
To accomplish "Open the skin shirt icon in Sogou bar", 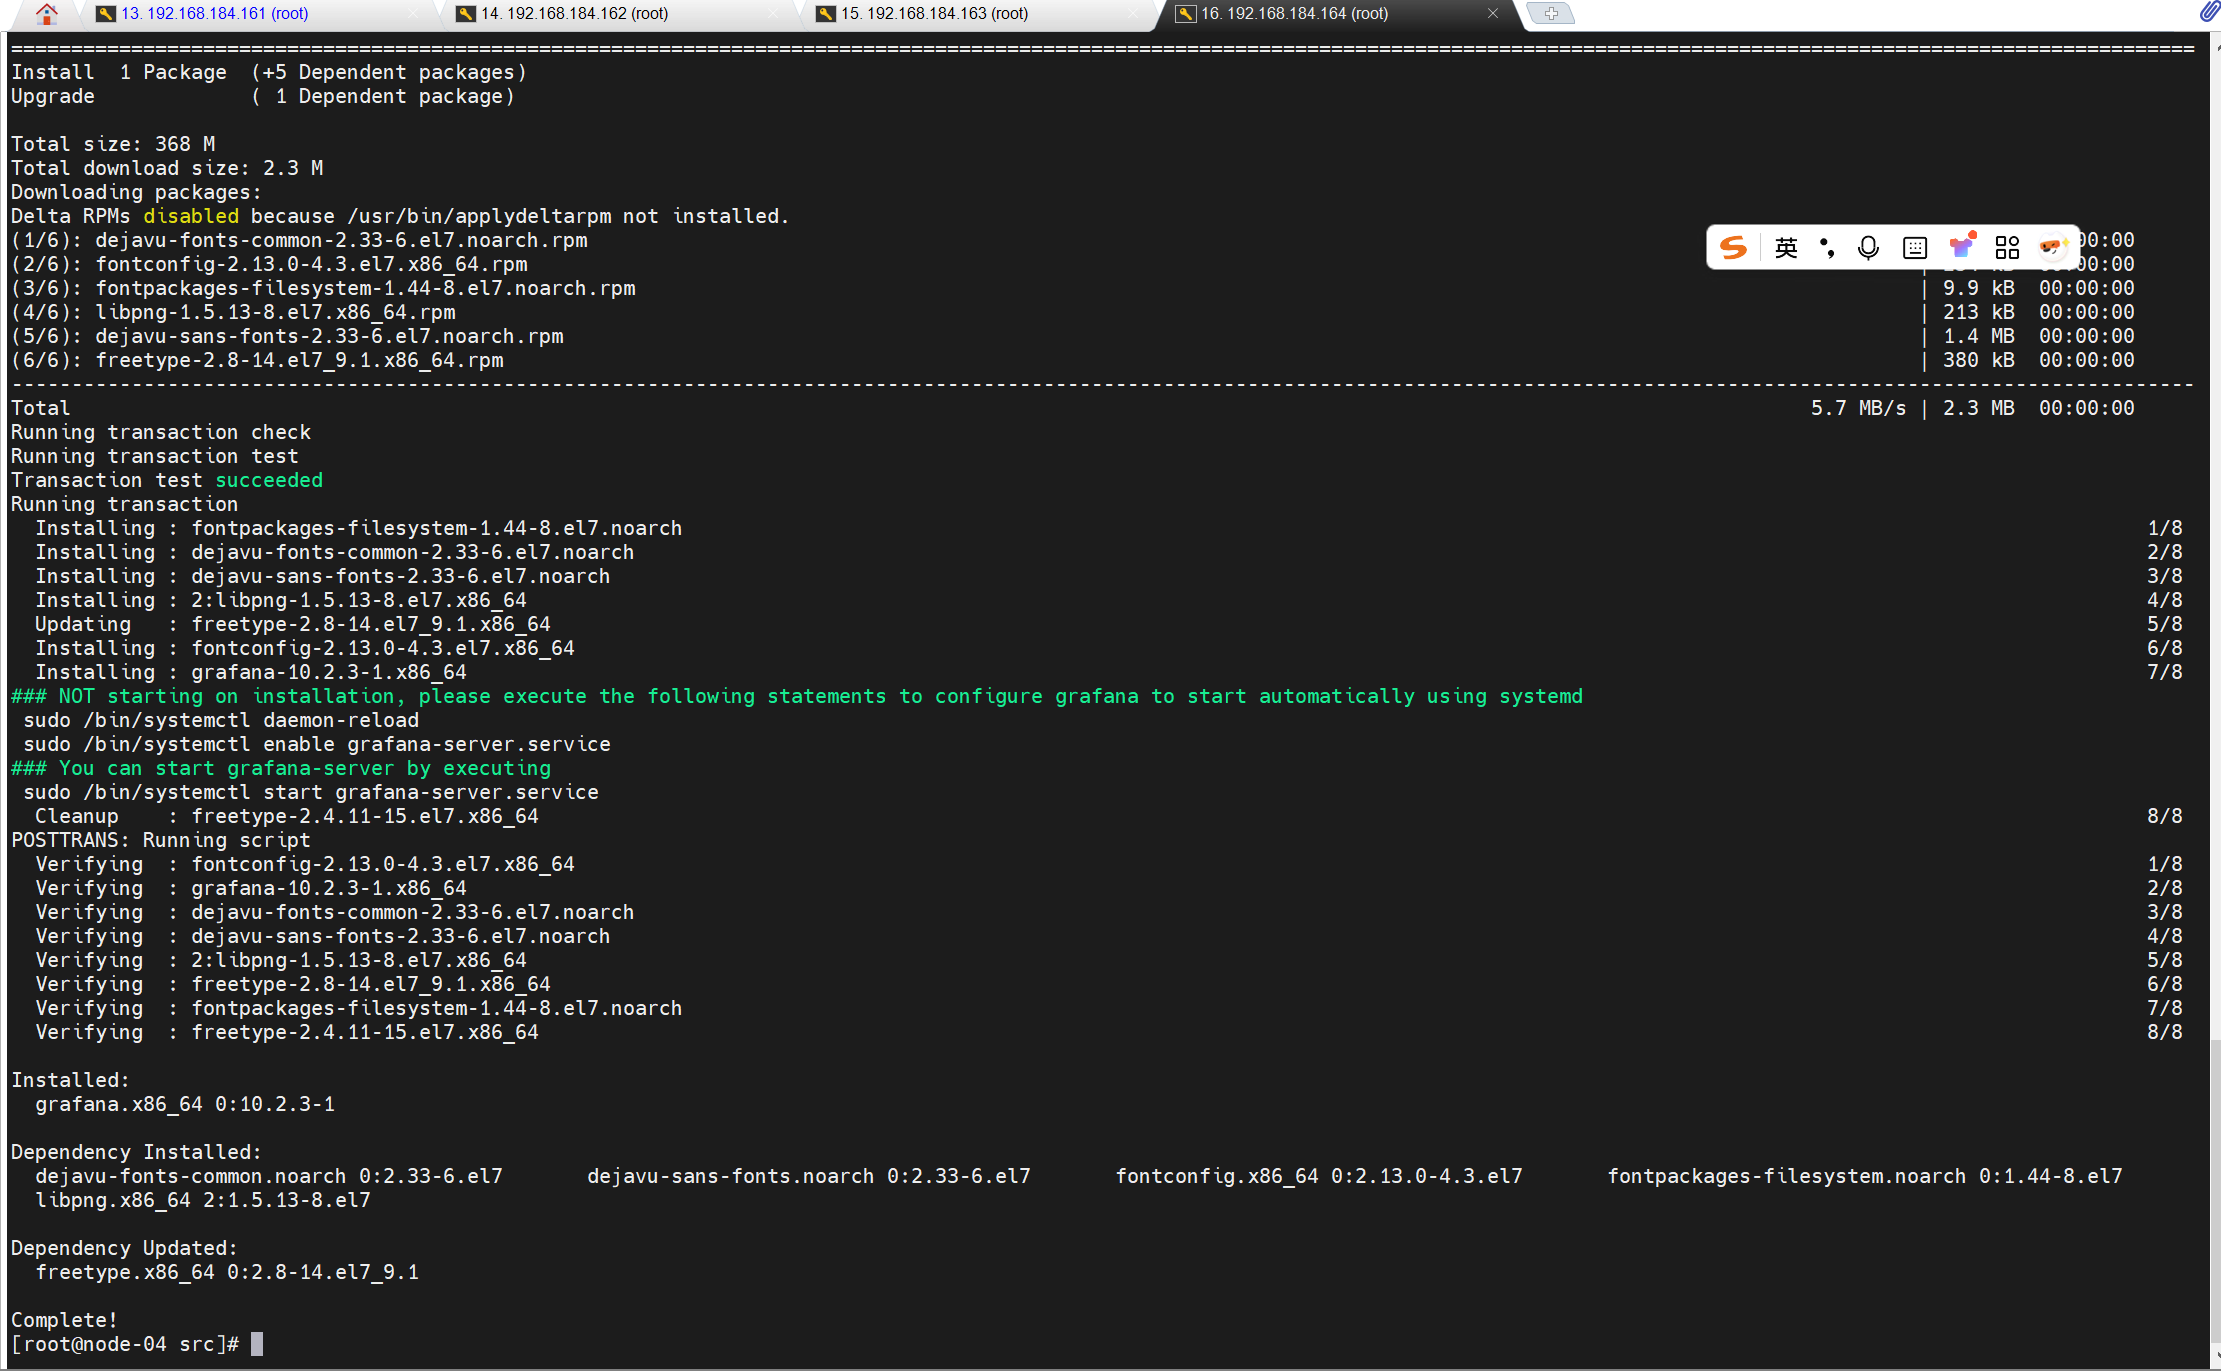I will 1961,246.
